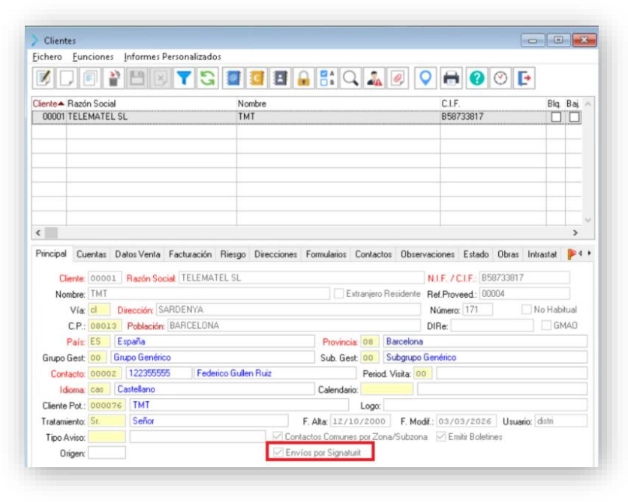628x502 pixels.
Task: Click the person with warning icon
Action: pos(374,78)
